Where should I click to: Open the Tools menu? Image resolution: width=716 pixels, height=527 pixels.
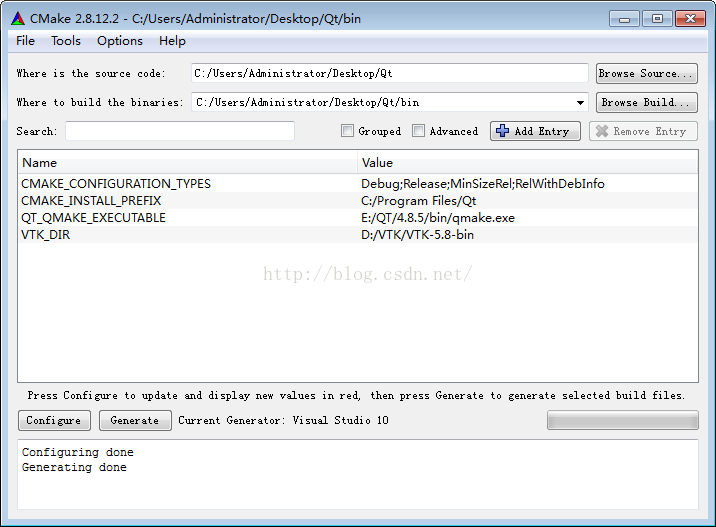coord(66,41)
